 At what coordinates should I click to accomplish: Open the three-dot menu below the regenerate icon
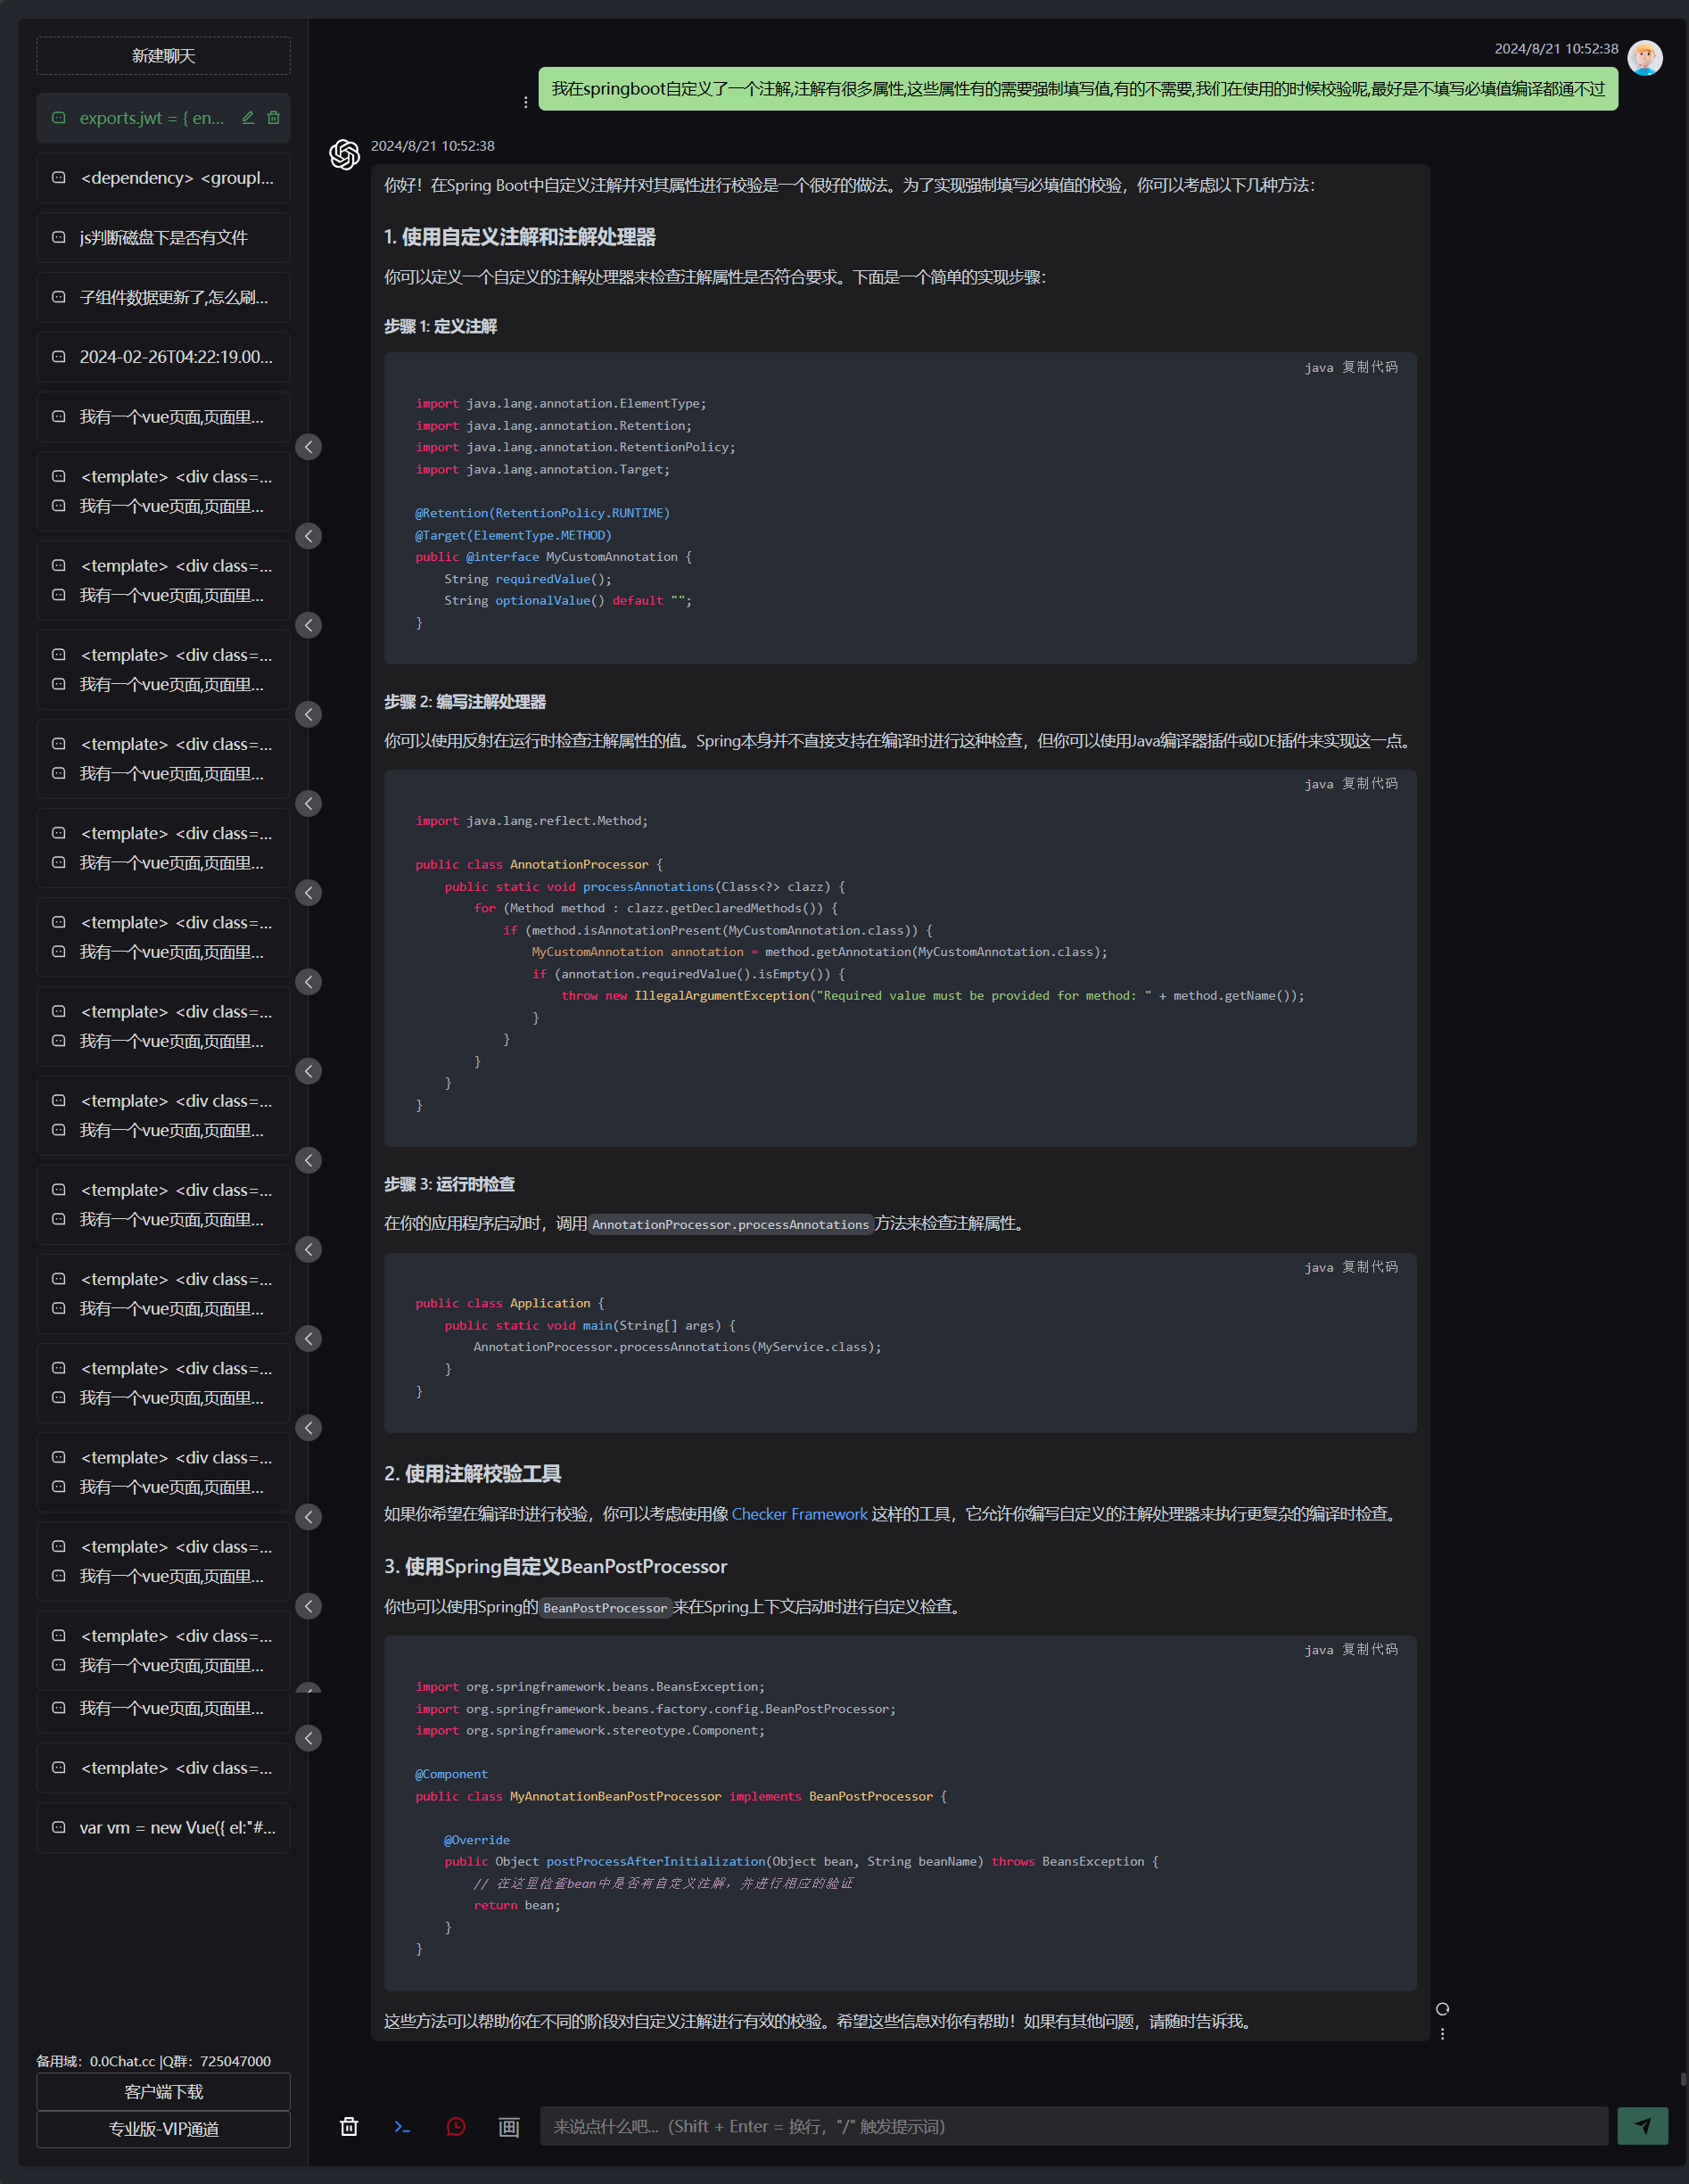tap(1442, 2033)
